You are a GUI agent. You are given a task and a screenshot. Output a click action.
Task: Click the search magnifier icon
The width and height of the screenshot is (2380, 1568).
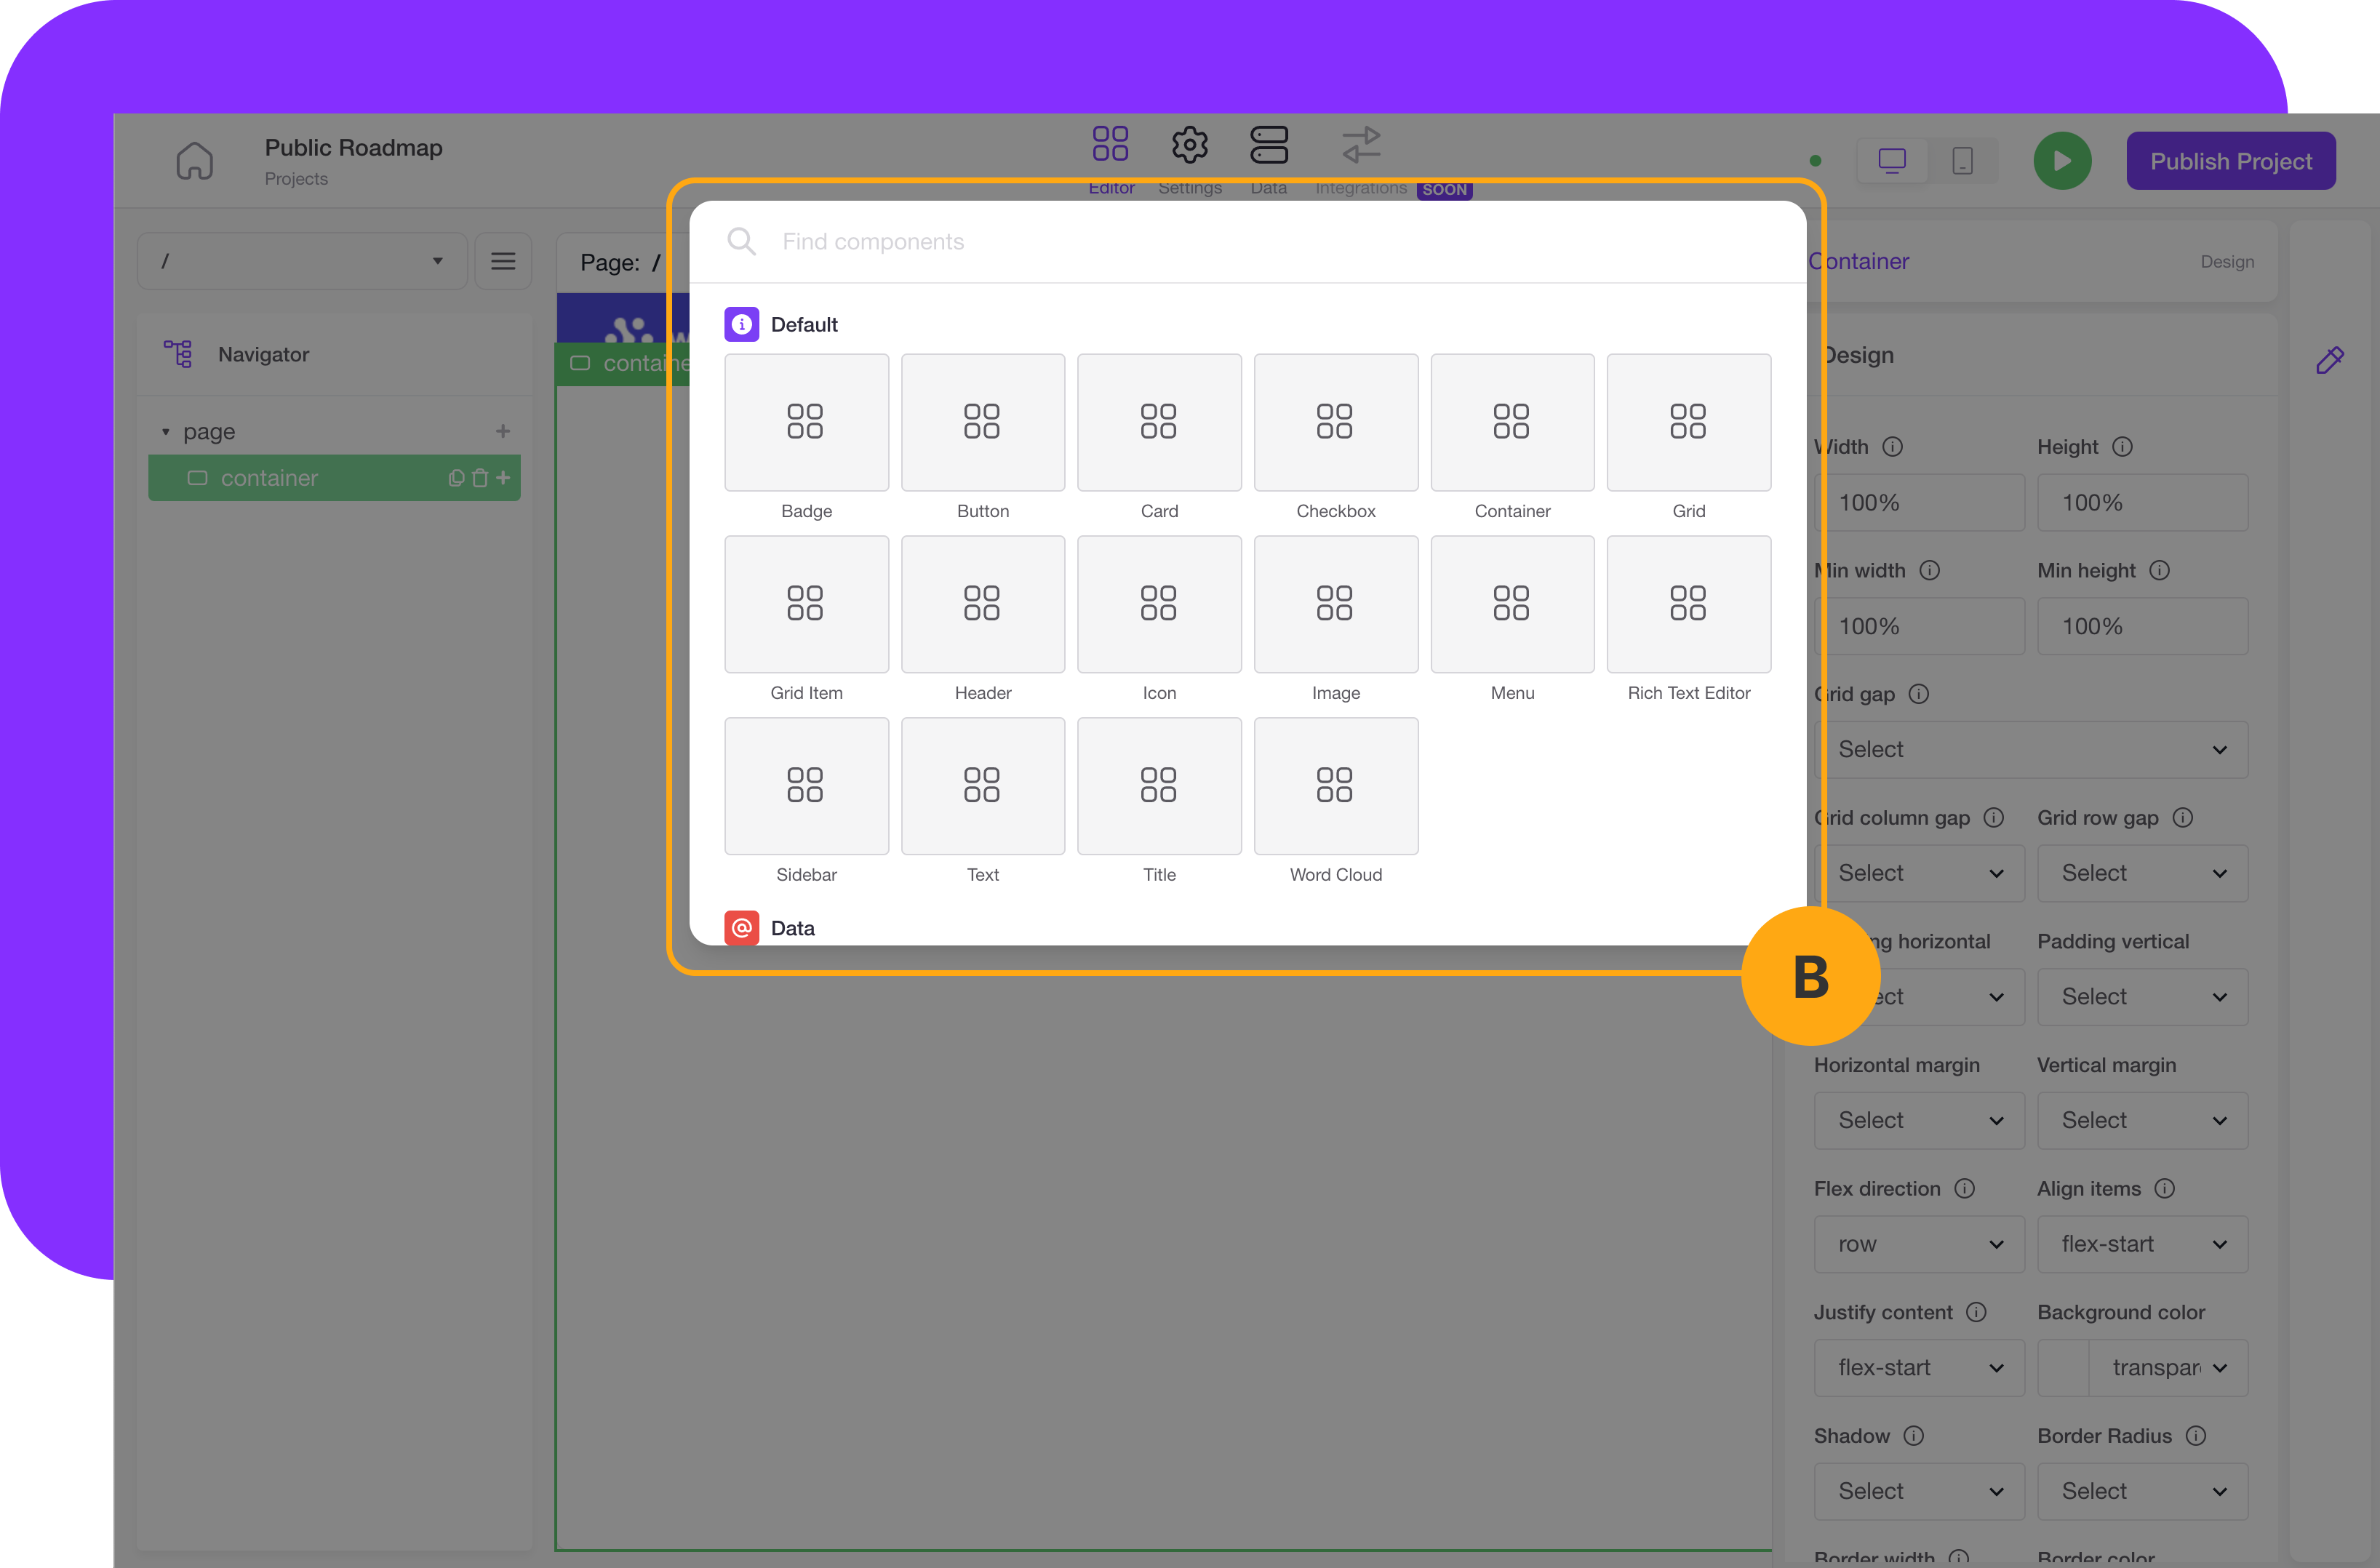click(741, 241)
